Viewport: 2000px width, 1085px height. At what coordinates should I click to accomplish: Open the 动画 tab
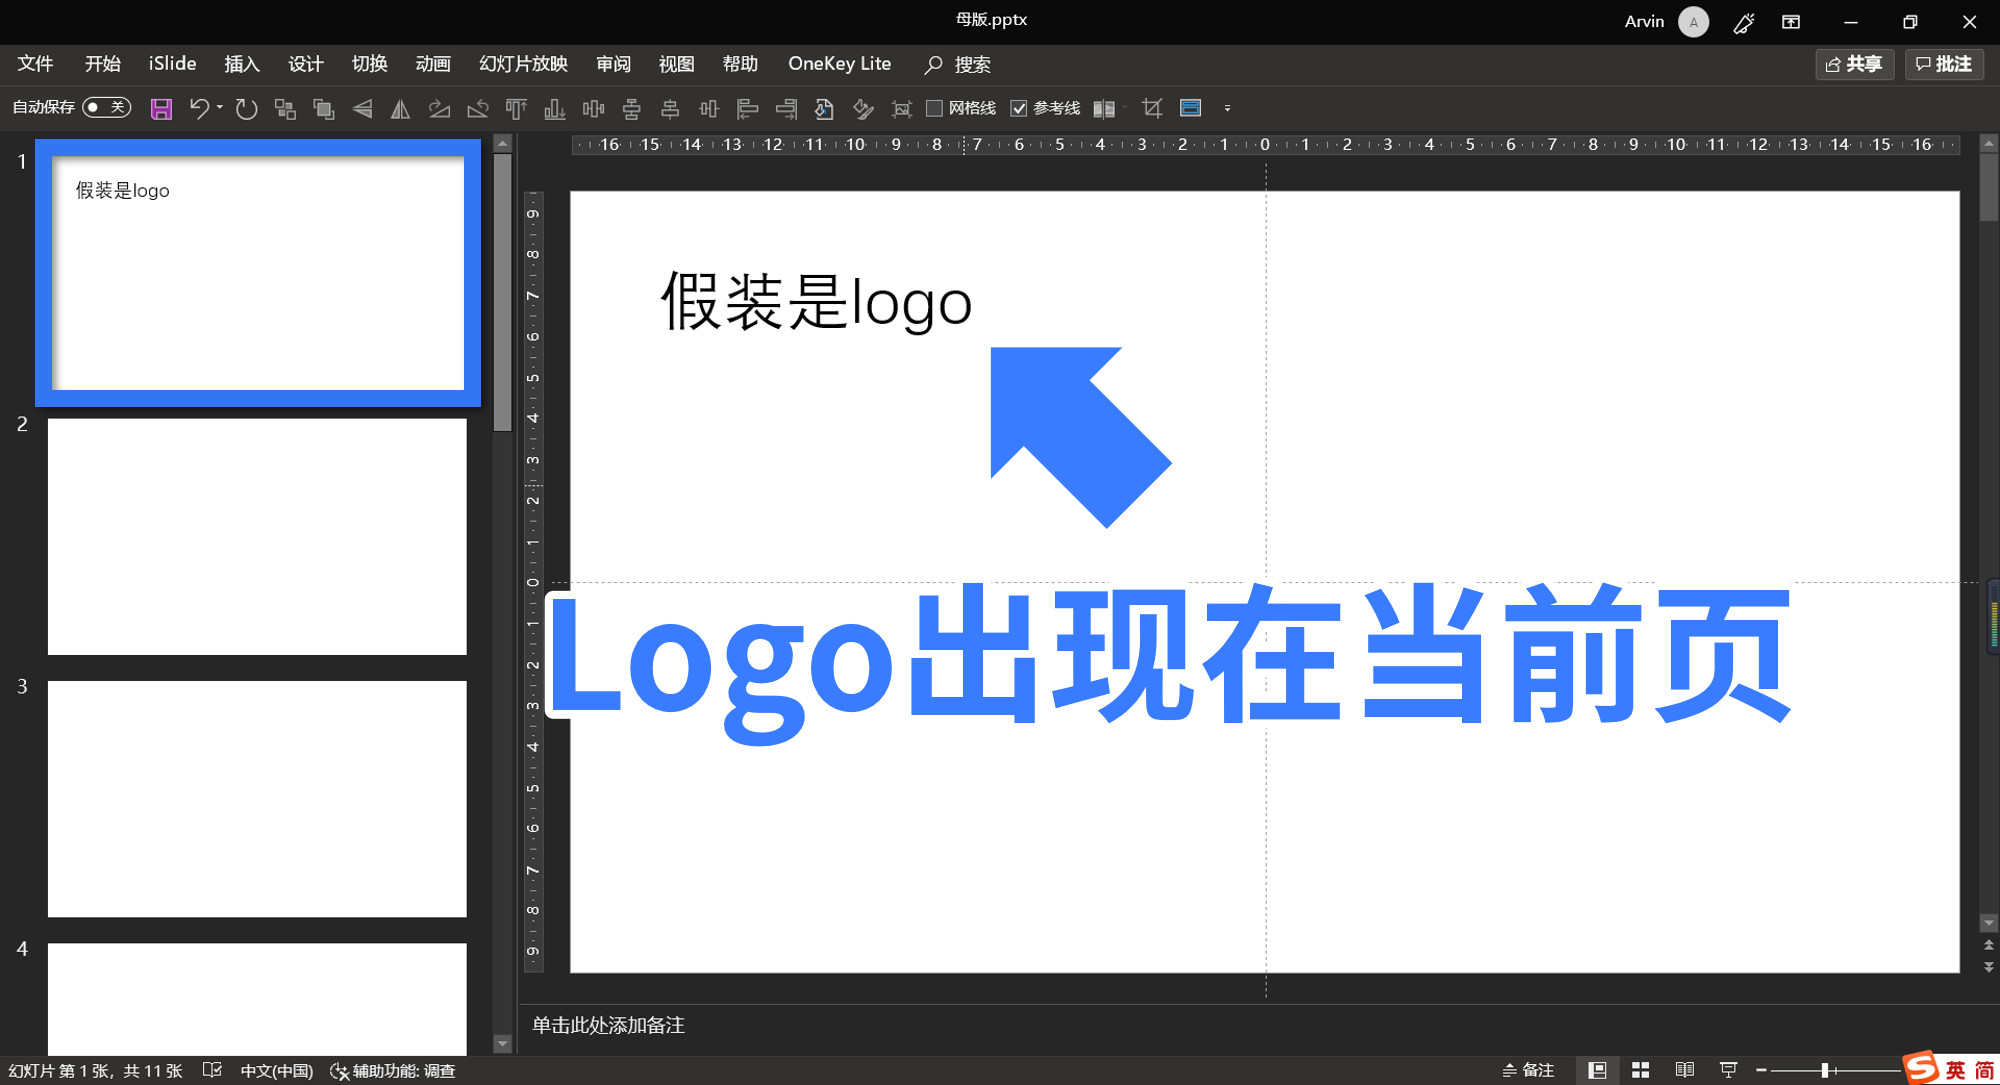coord(433,64)
